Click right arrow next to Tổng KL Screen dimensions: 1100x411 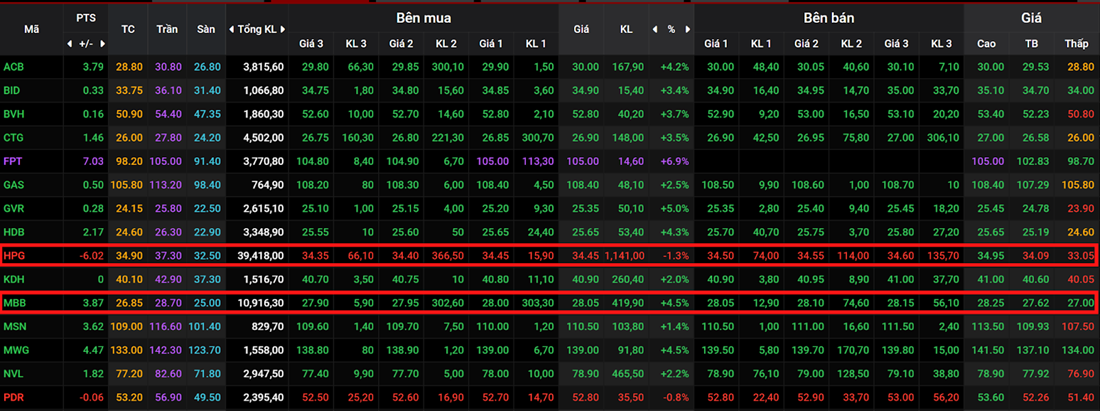[283, 29]
